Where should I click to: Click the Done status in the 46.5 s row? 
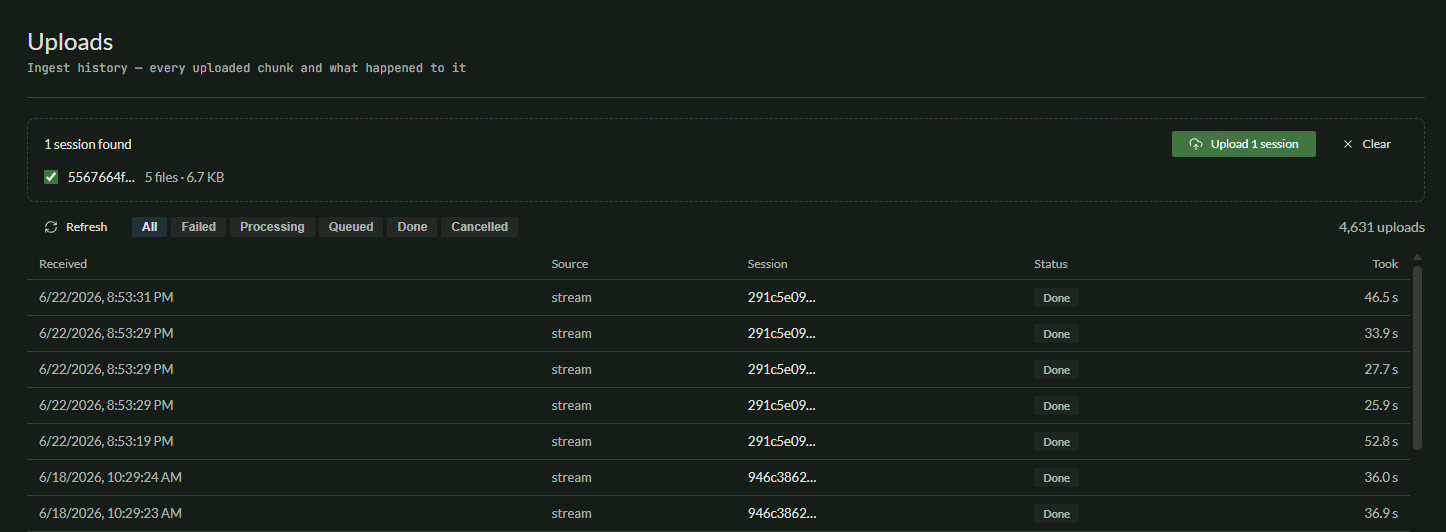1056,298
